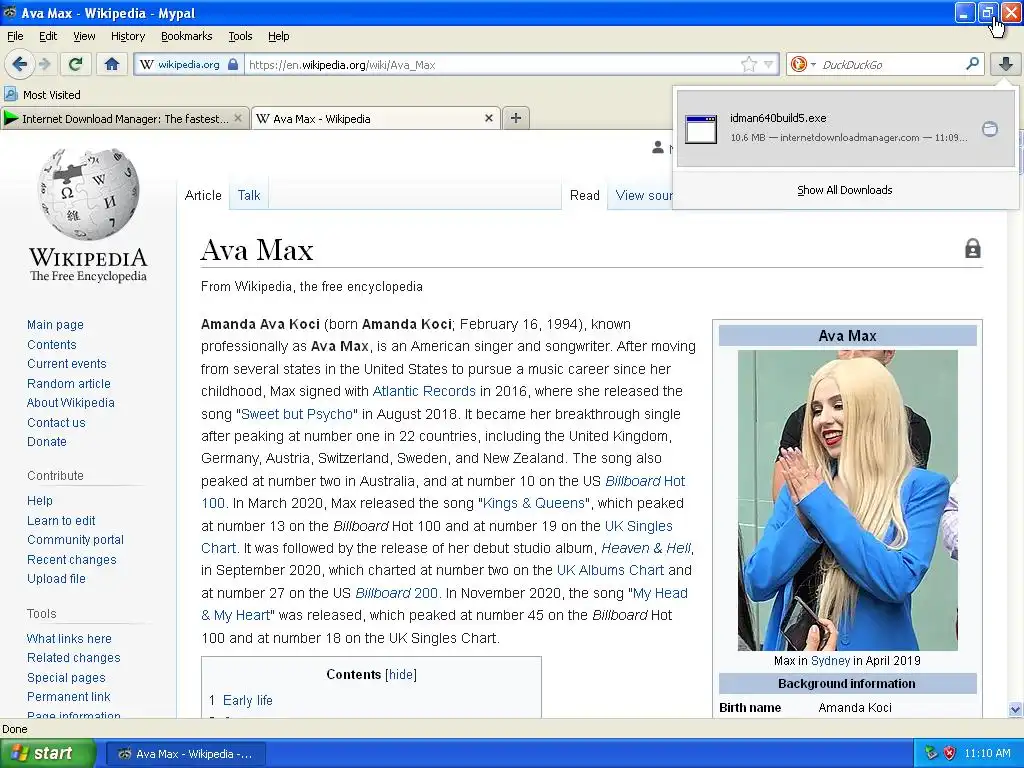Bookmark this page with the star icon
This screenshot has height=768, width=1024.
748,64
